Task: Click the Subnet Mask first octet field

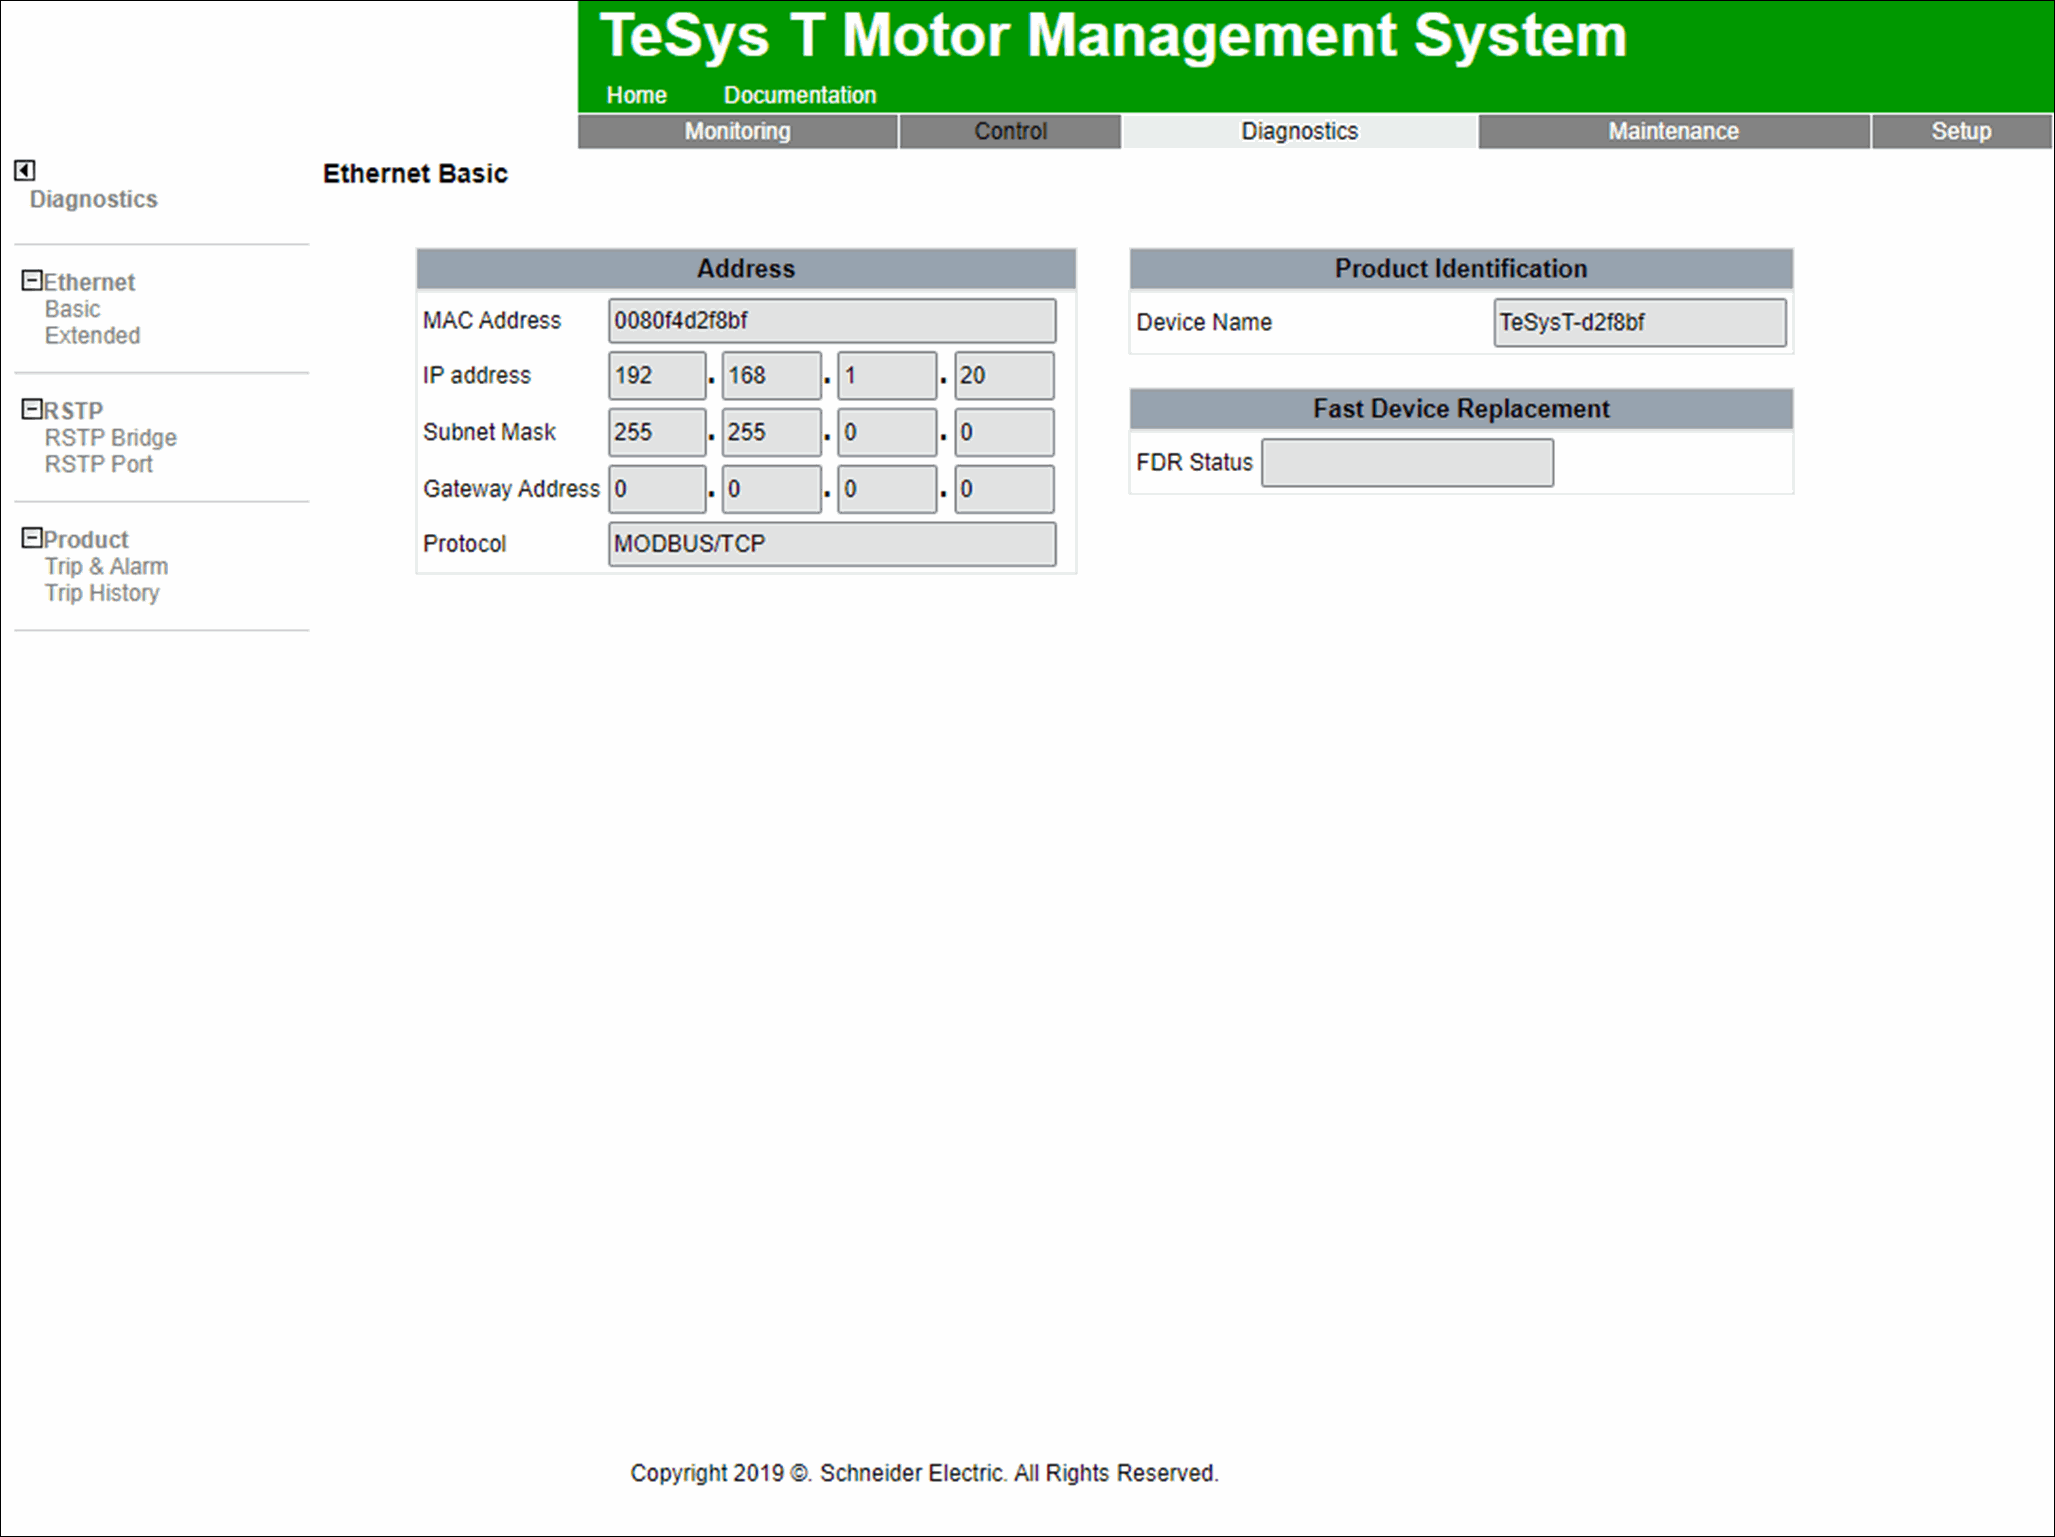Action: [657, 432]
